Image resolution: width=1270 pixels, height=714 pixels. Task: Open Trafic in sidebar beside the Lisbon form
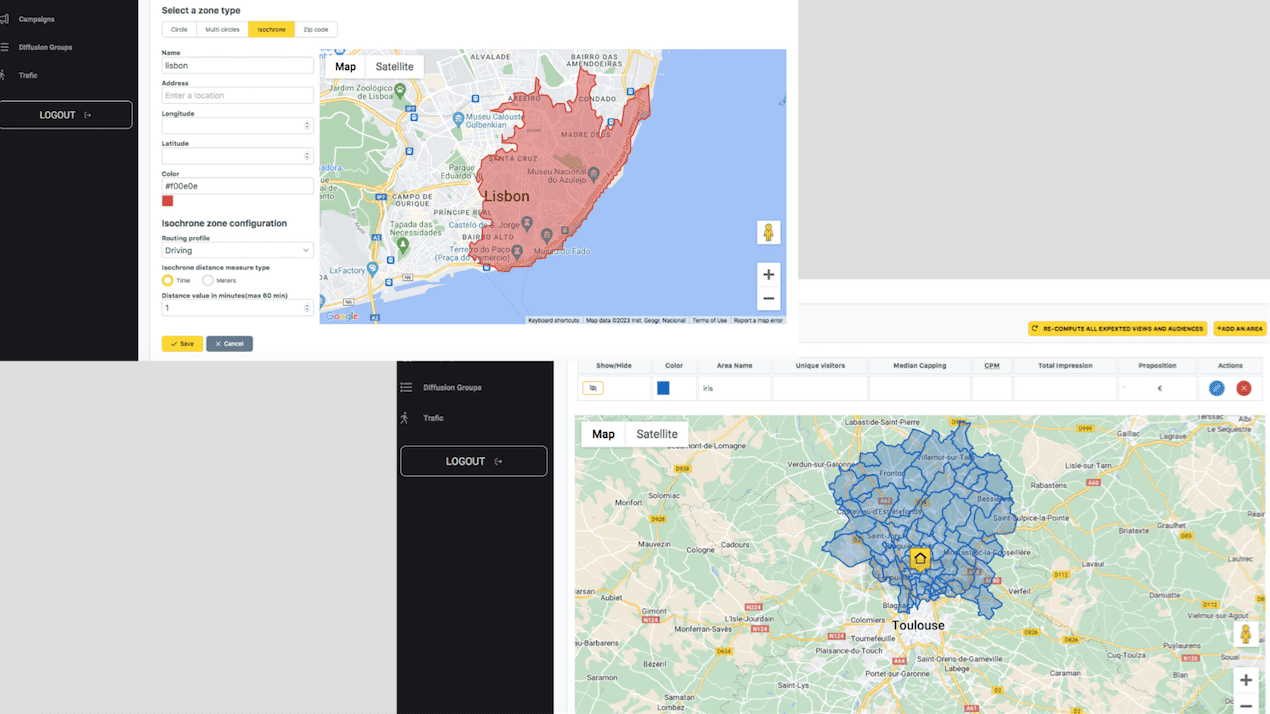[x=28, y=75]
